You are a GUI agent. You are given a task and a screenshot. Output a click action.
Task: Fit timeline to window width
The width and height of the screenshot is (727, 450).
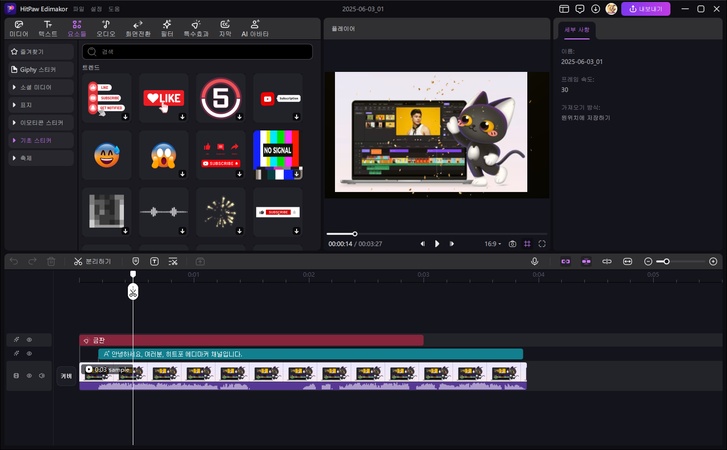[627, 261]
